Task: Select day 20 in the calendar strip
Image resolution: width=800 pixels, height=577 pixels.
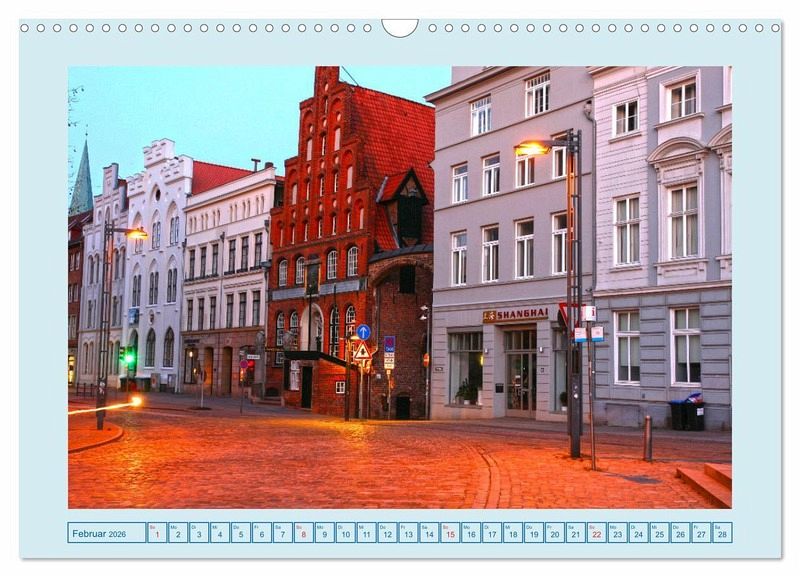Action: (555, 532)
